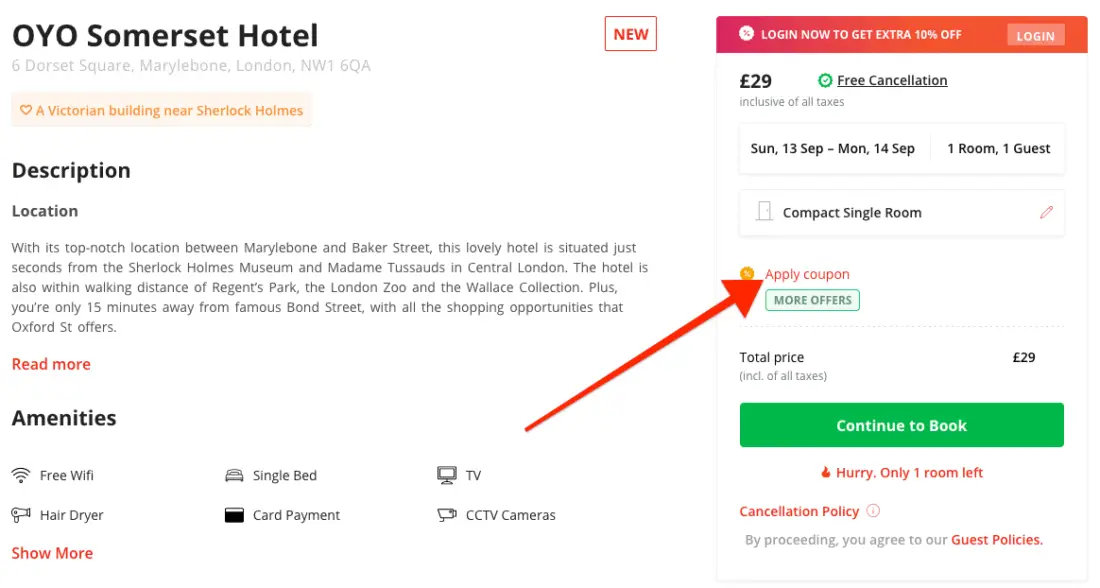Click the Card Payment amenity icon
1100x588 pixels.
[x=234, y=515]
